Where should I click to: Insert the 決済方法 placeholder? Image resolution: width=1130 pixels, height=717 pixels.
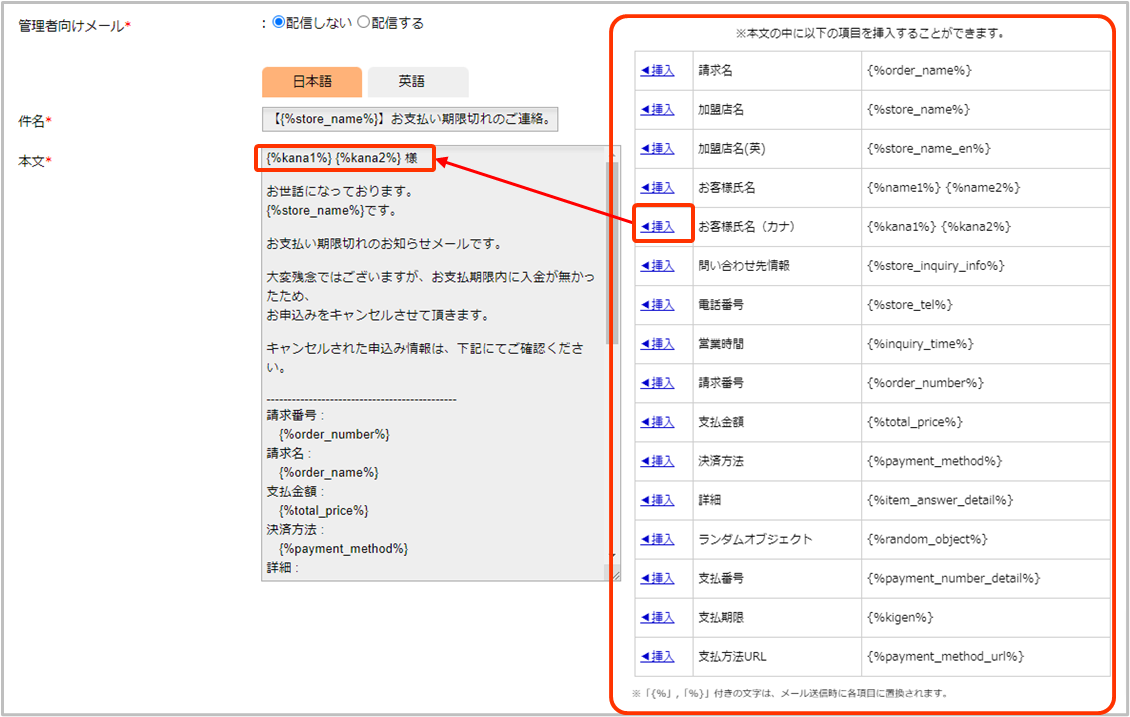(657, 461)
